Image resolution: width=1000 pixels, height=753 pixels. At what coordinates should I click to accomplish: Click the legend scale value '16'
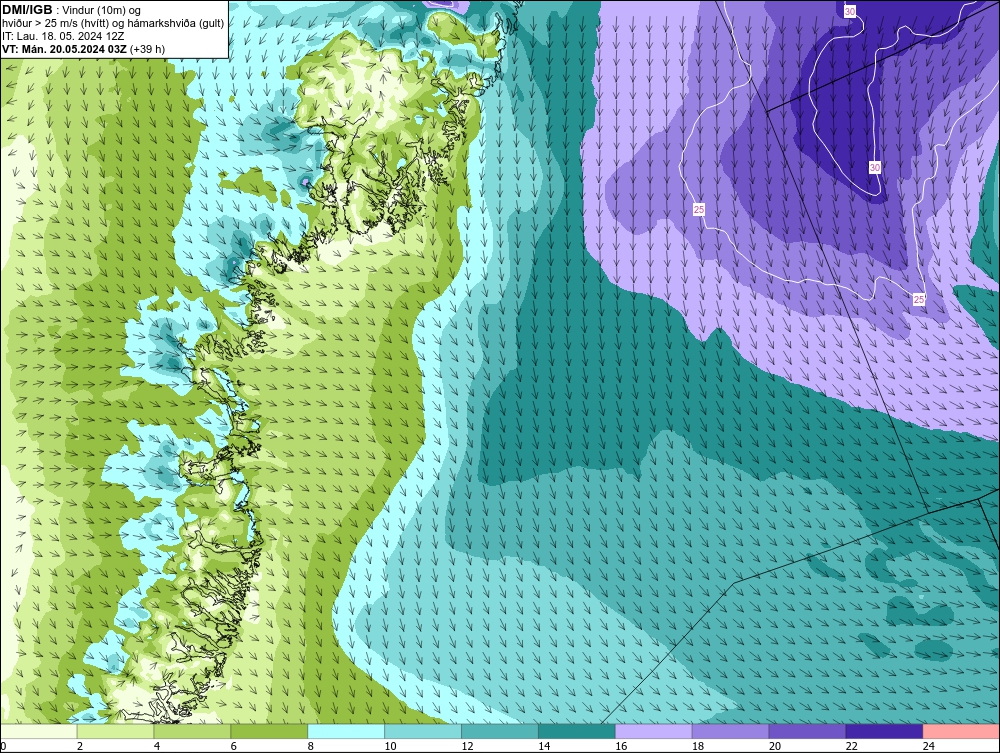pyautogui.click(x=621, y=746)
